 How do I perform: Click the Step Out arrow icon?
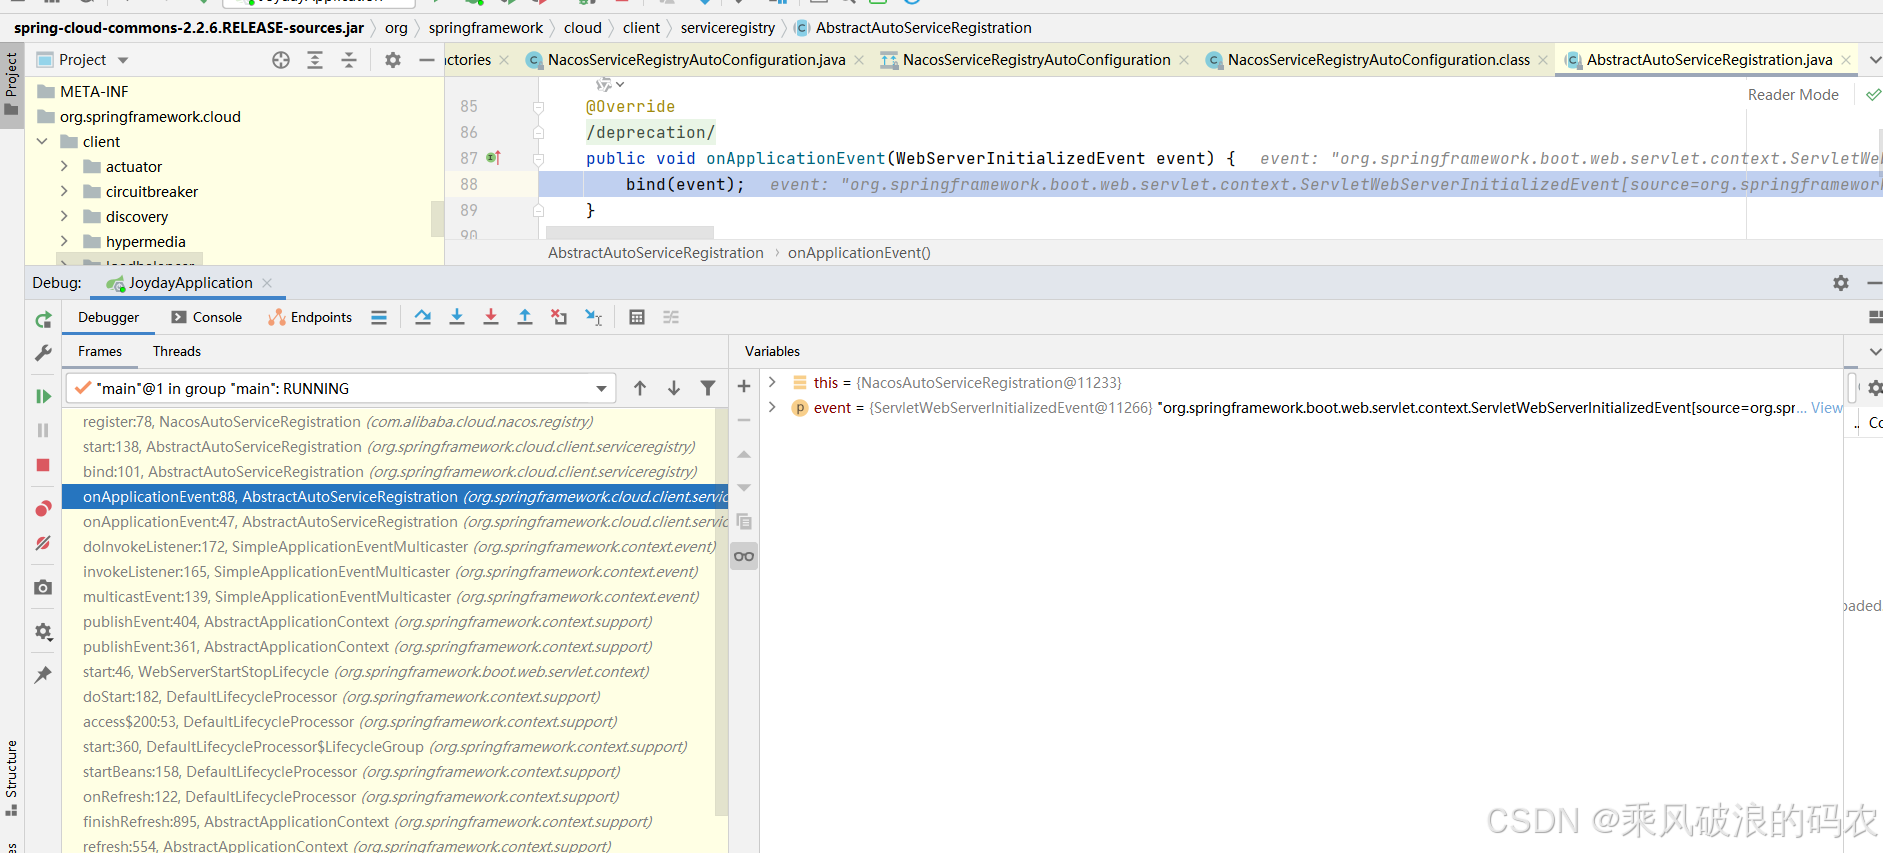(x=525, y=317)
